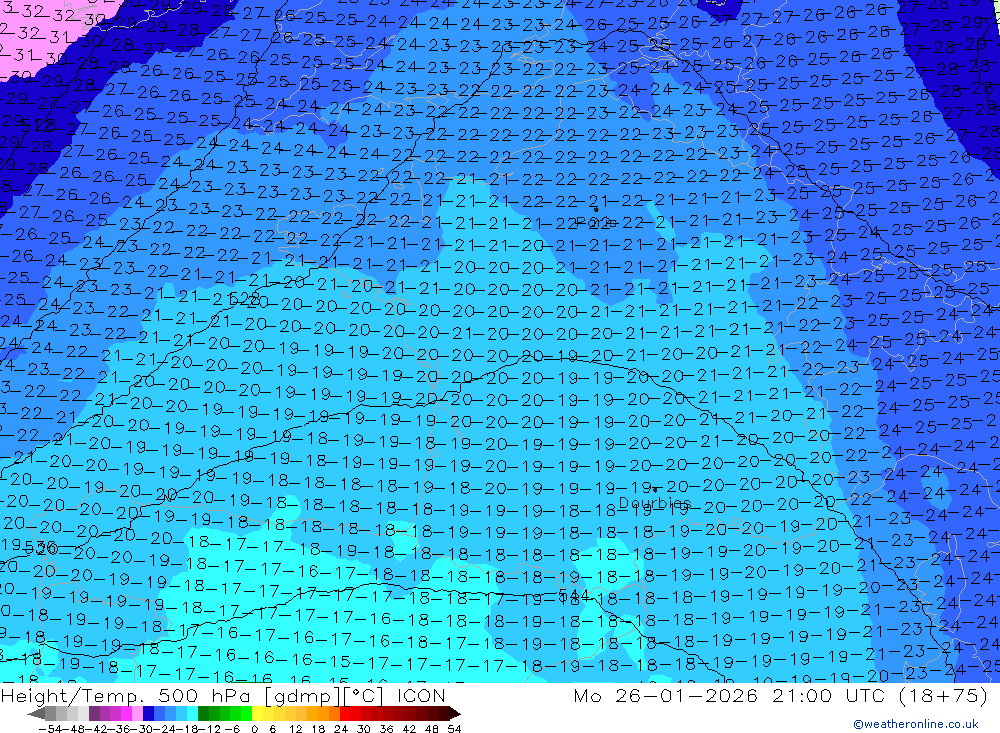Click the '0' value on the legend scale
1000x733 pixels.
click(x=254, y=729)
